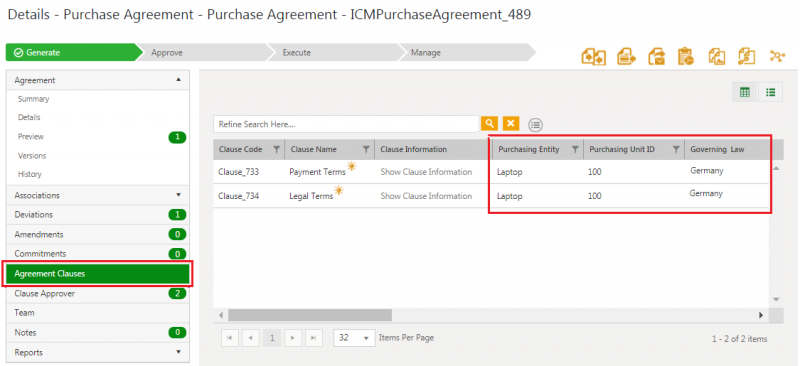This screenshot has width=800, height=366.
Task: Expand the Reports section
Action: (178, 352)
